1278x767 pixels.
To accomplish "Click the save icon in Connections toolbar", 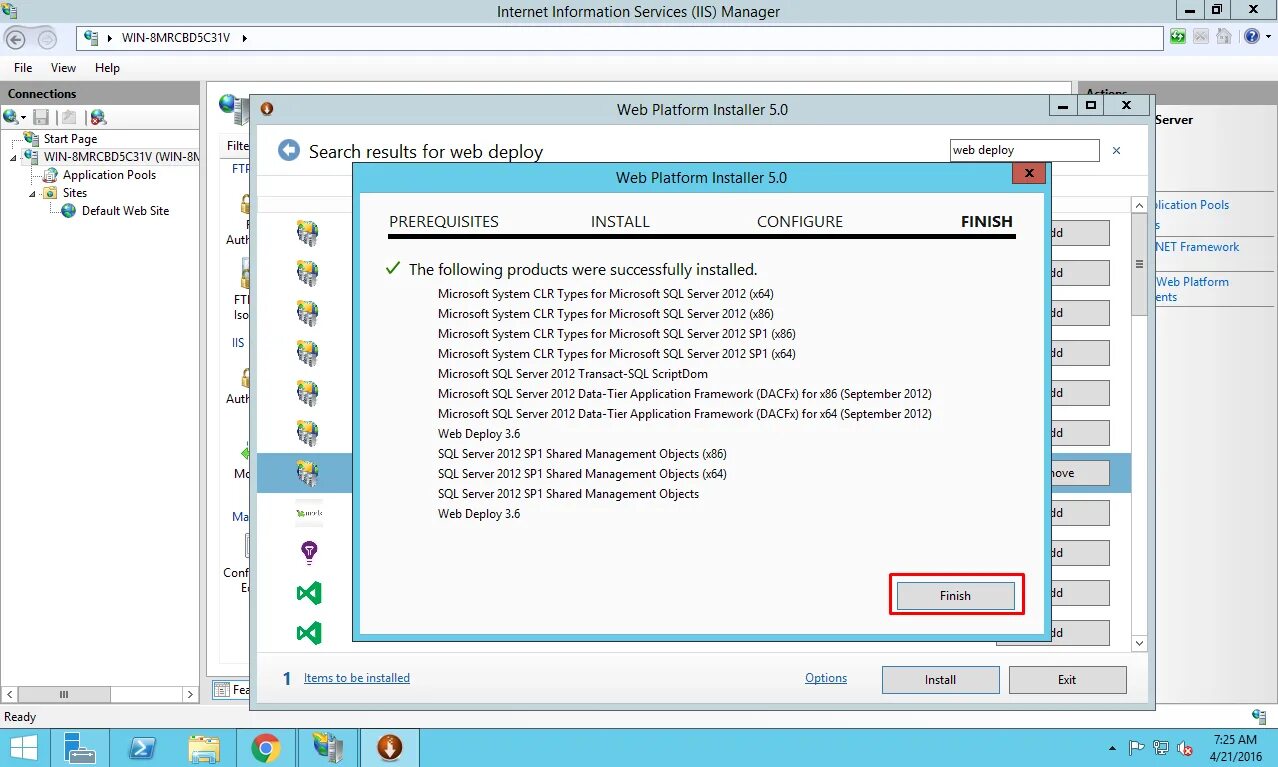I will (41, 117).
